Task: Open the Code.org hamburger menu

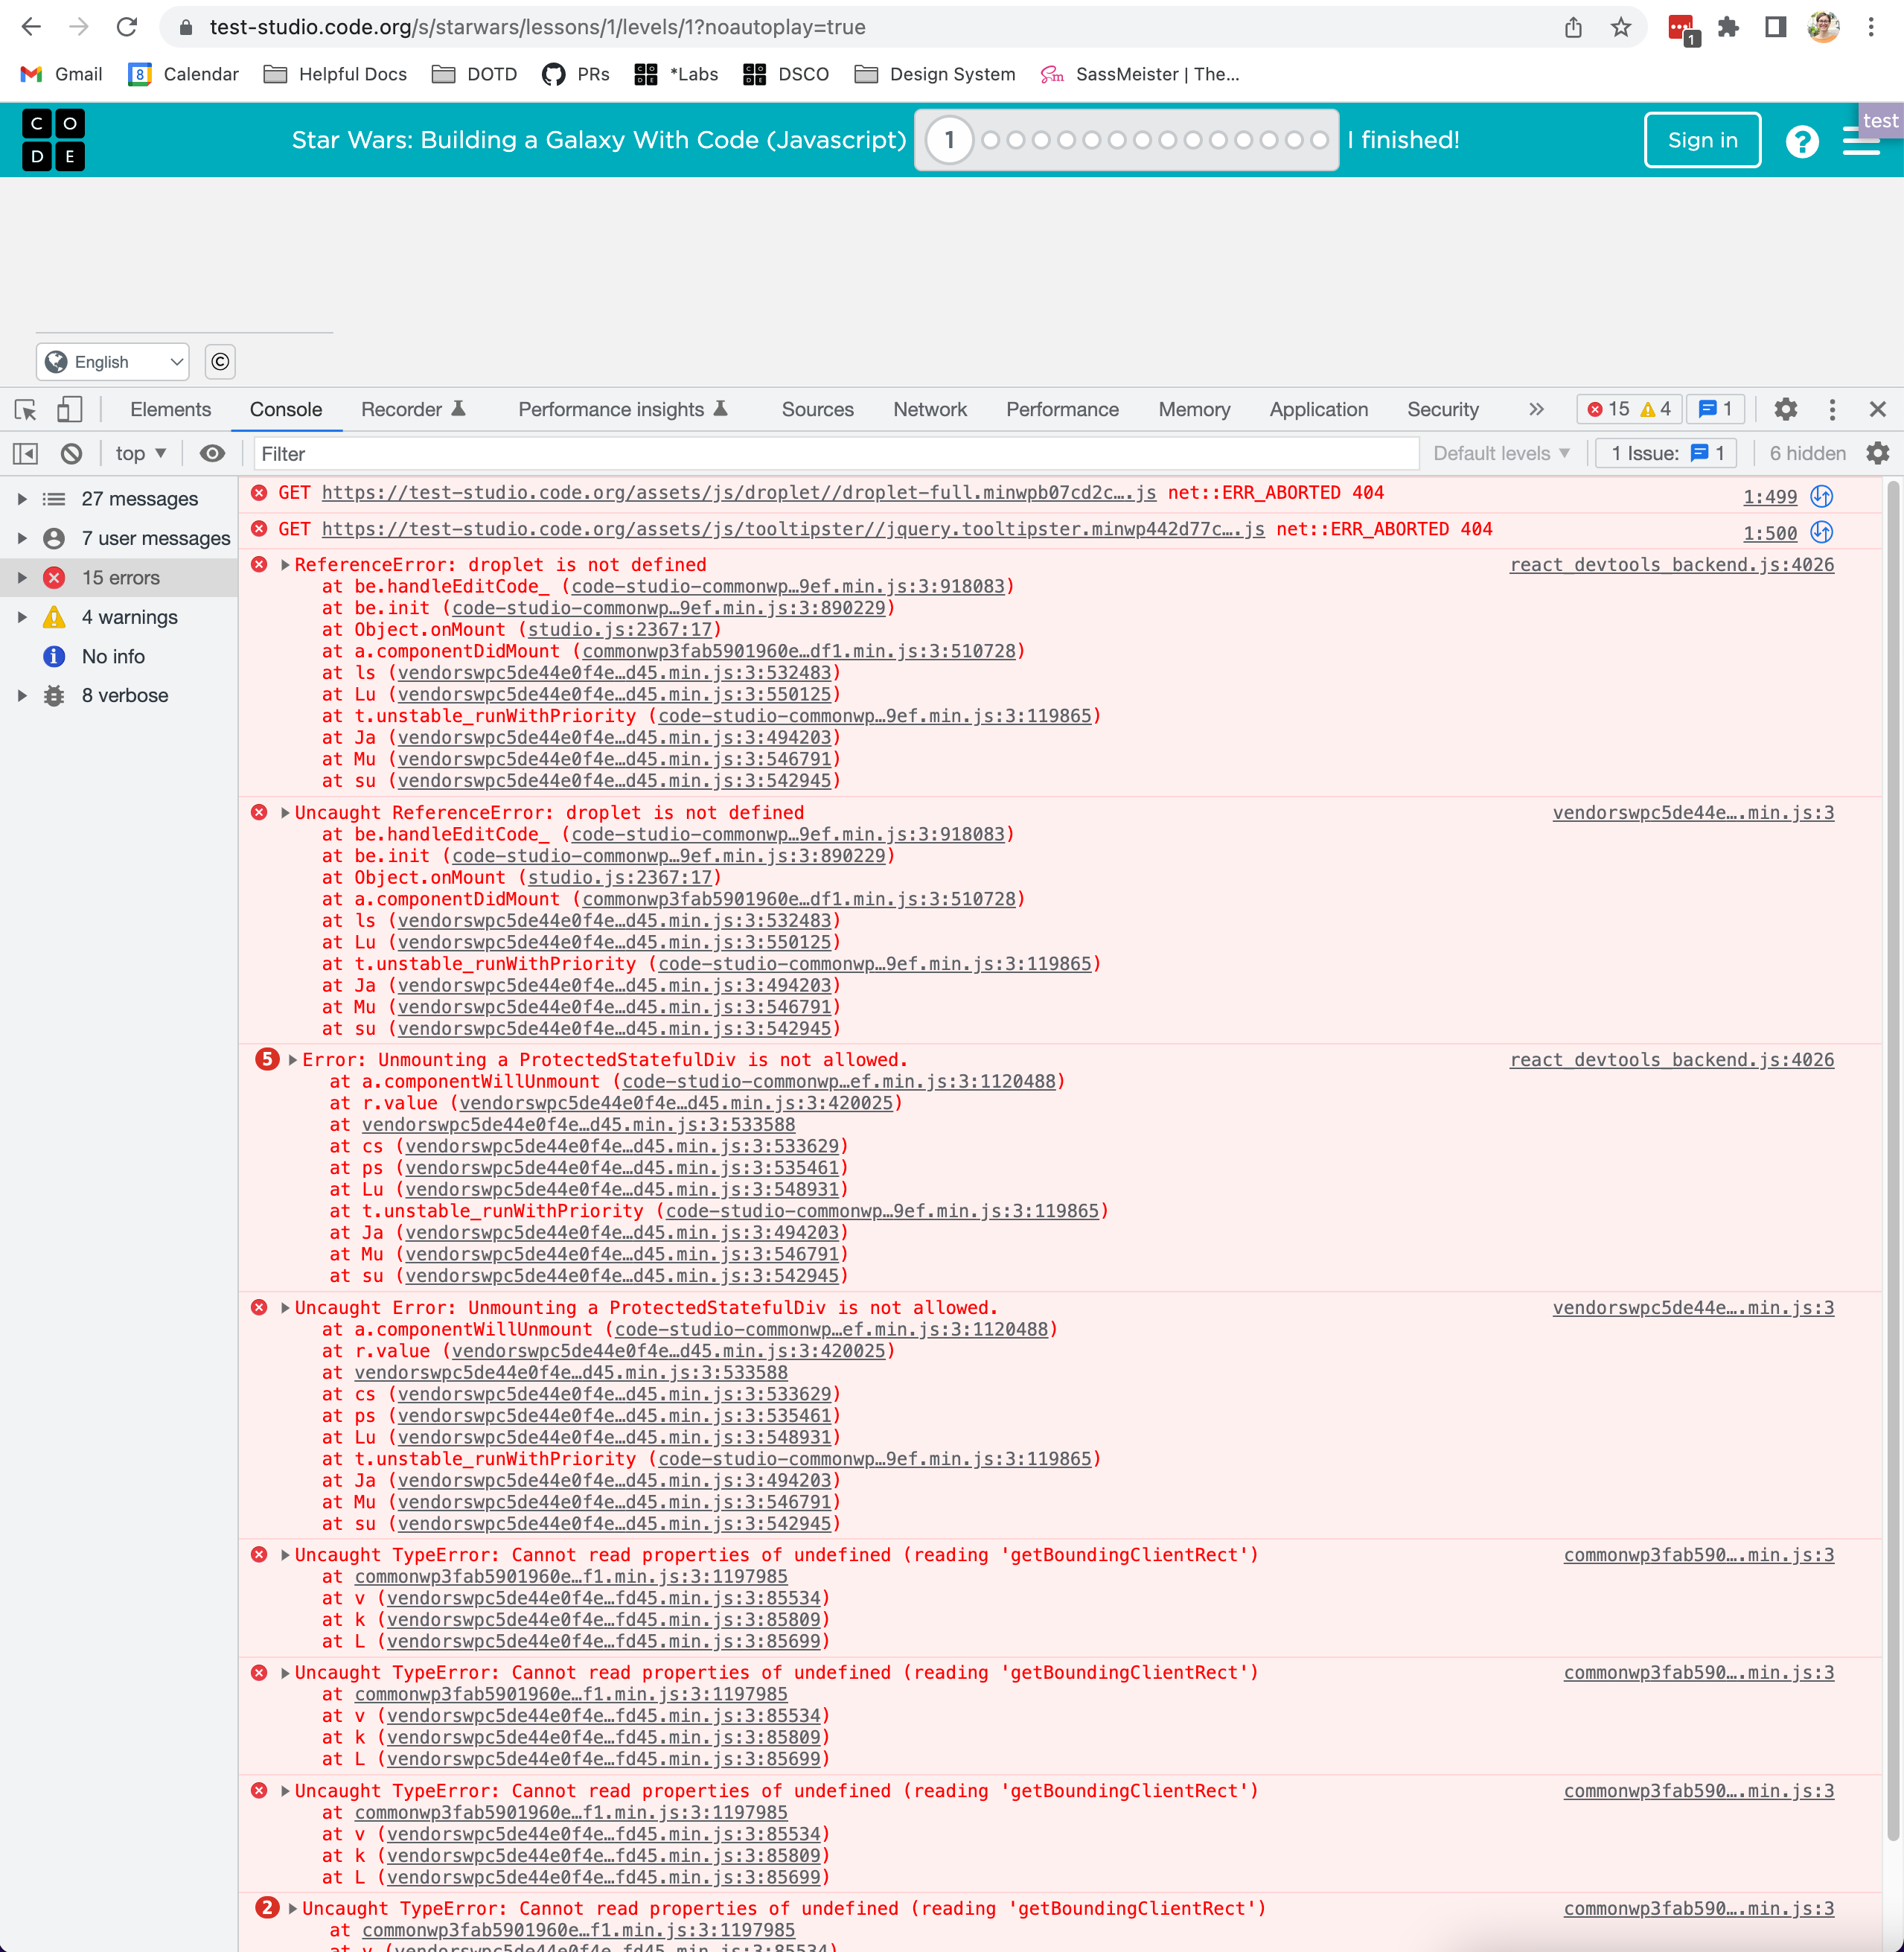Action: (1861, 142)
